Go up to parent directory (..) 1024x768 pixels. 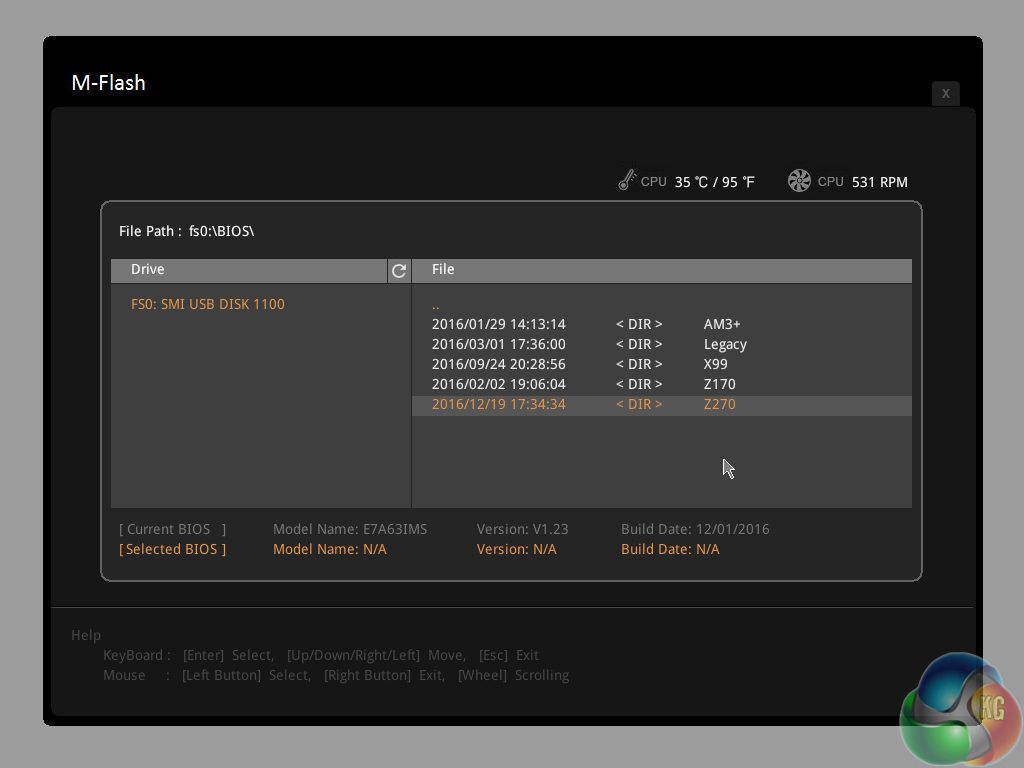(436, 305)
